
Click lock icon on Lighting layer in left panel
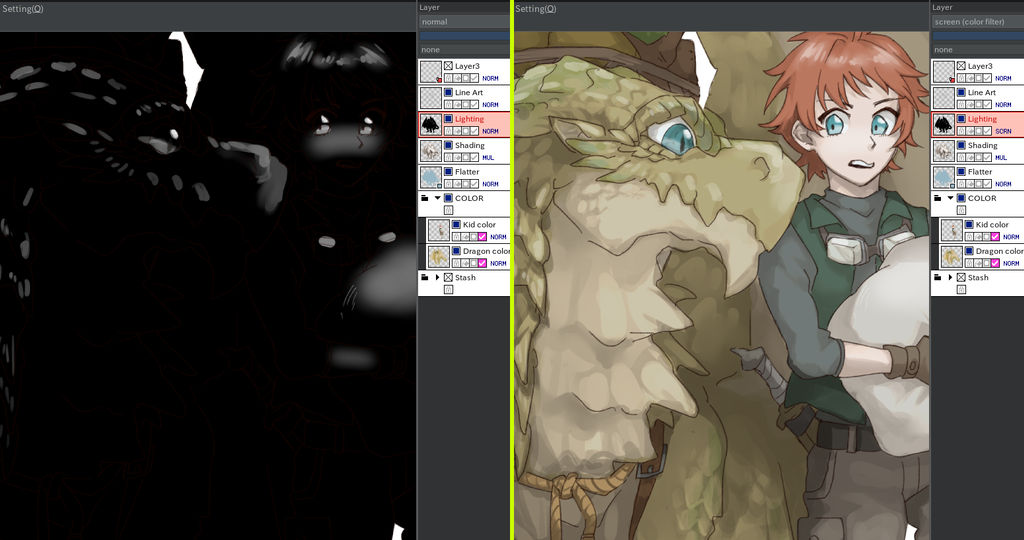[x=449, y=131]
